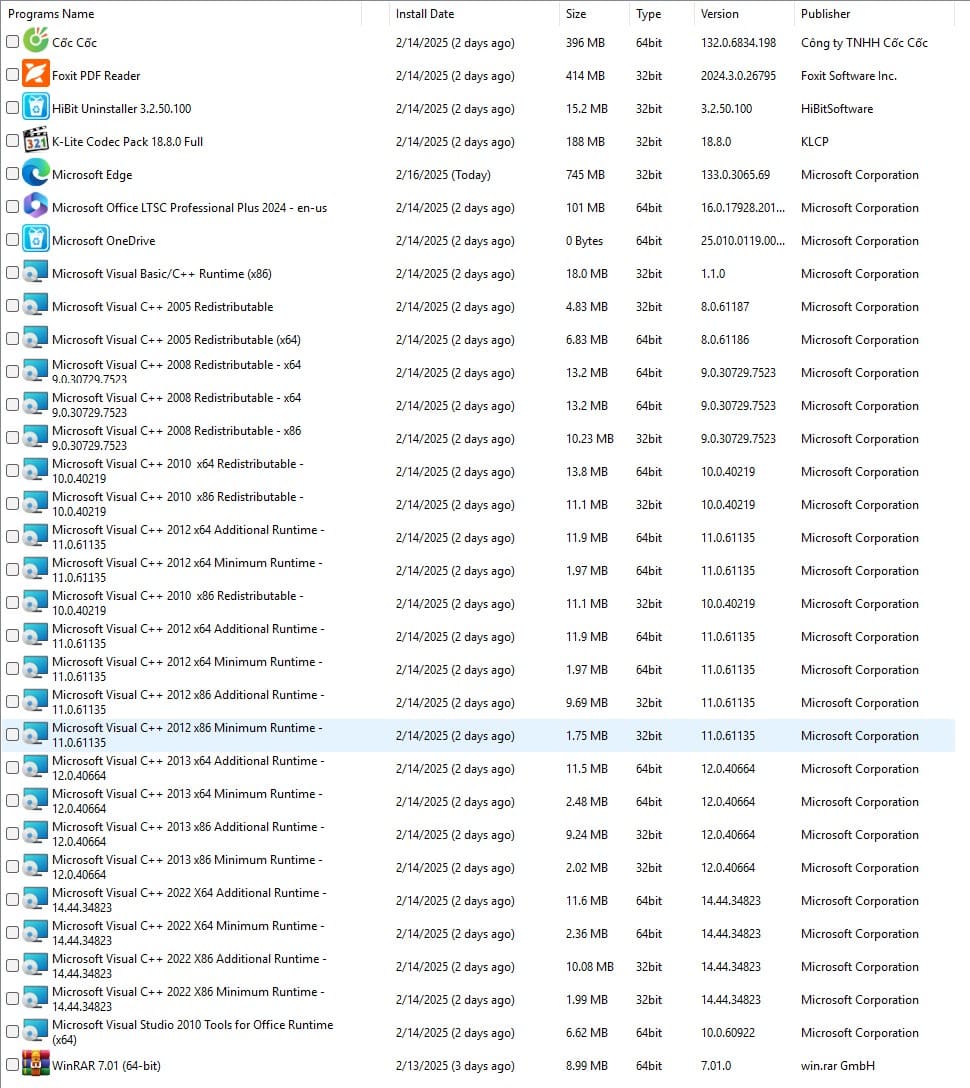Screen dimensions: 970x1088
Task: Click version "132.0.6834.198"
Action: (738, 43)
